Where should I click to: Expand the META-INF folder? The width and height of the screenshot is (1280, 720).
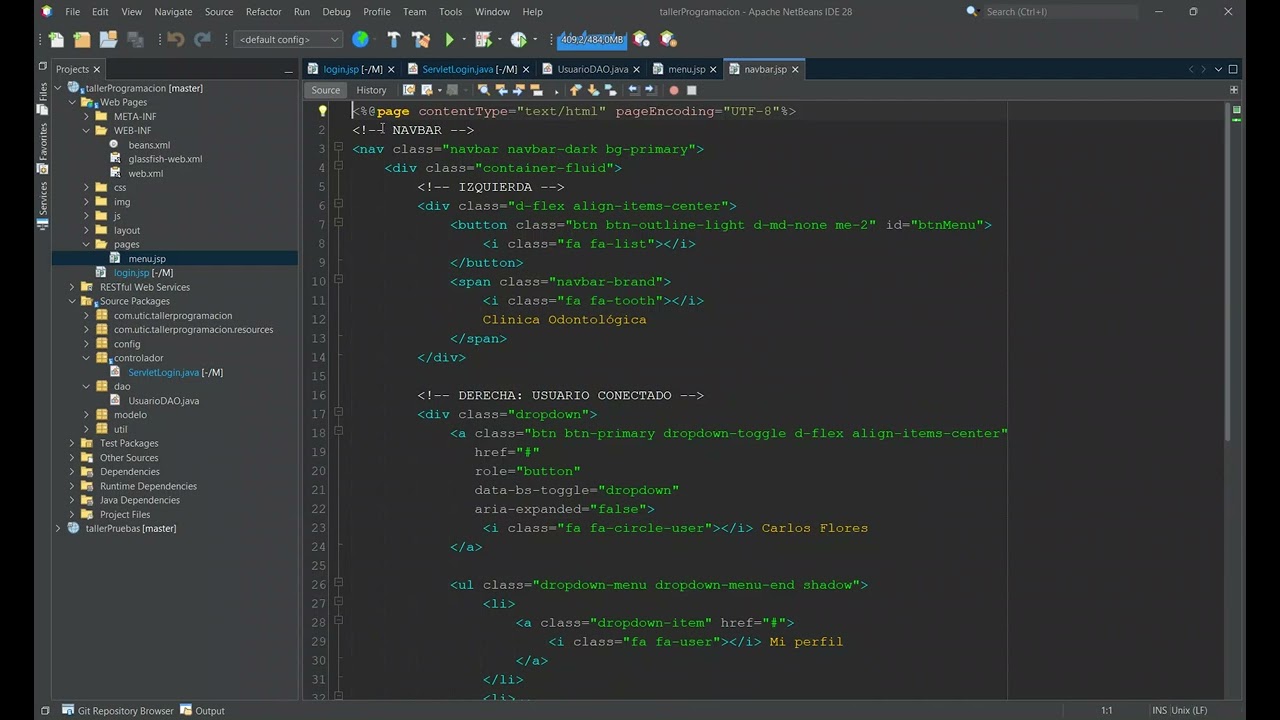tap(86, 116)
